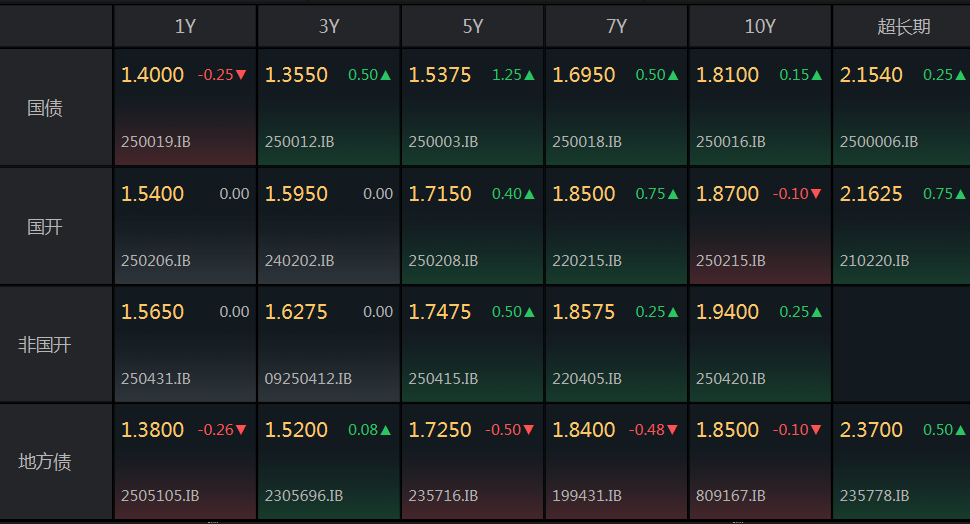Click the green up arrow in 国债 超长期 cell
Screen dimensions: 970x524
961,75
